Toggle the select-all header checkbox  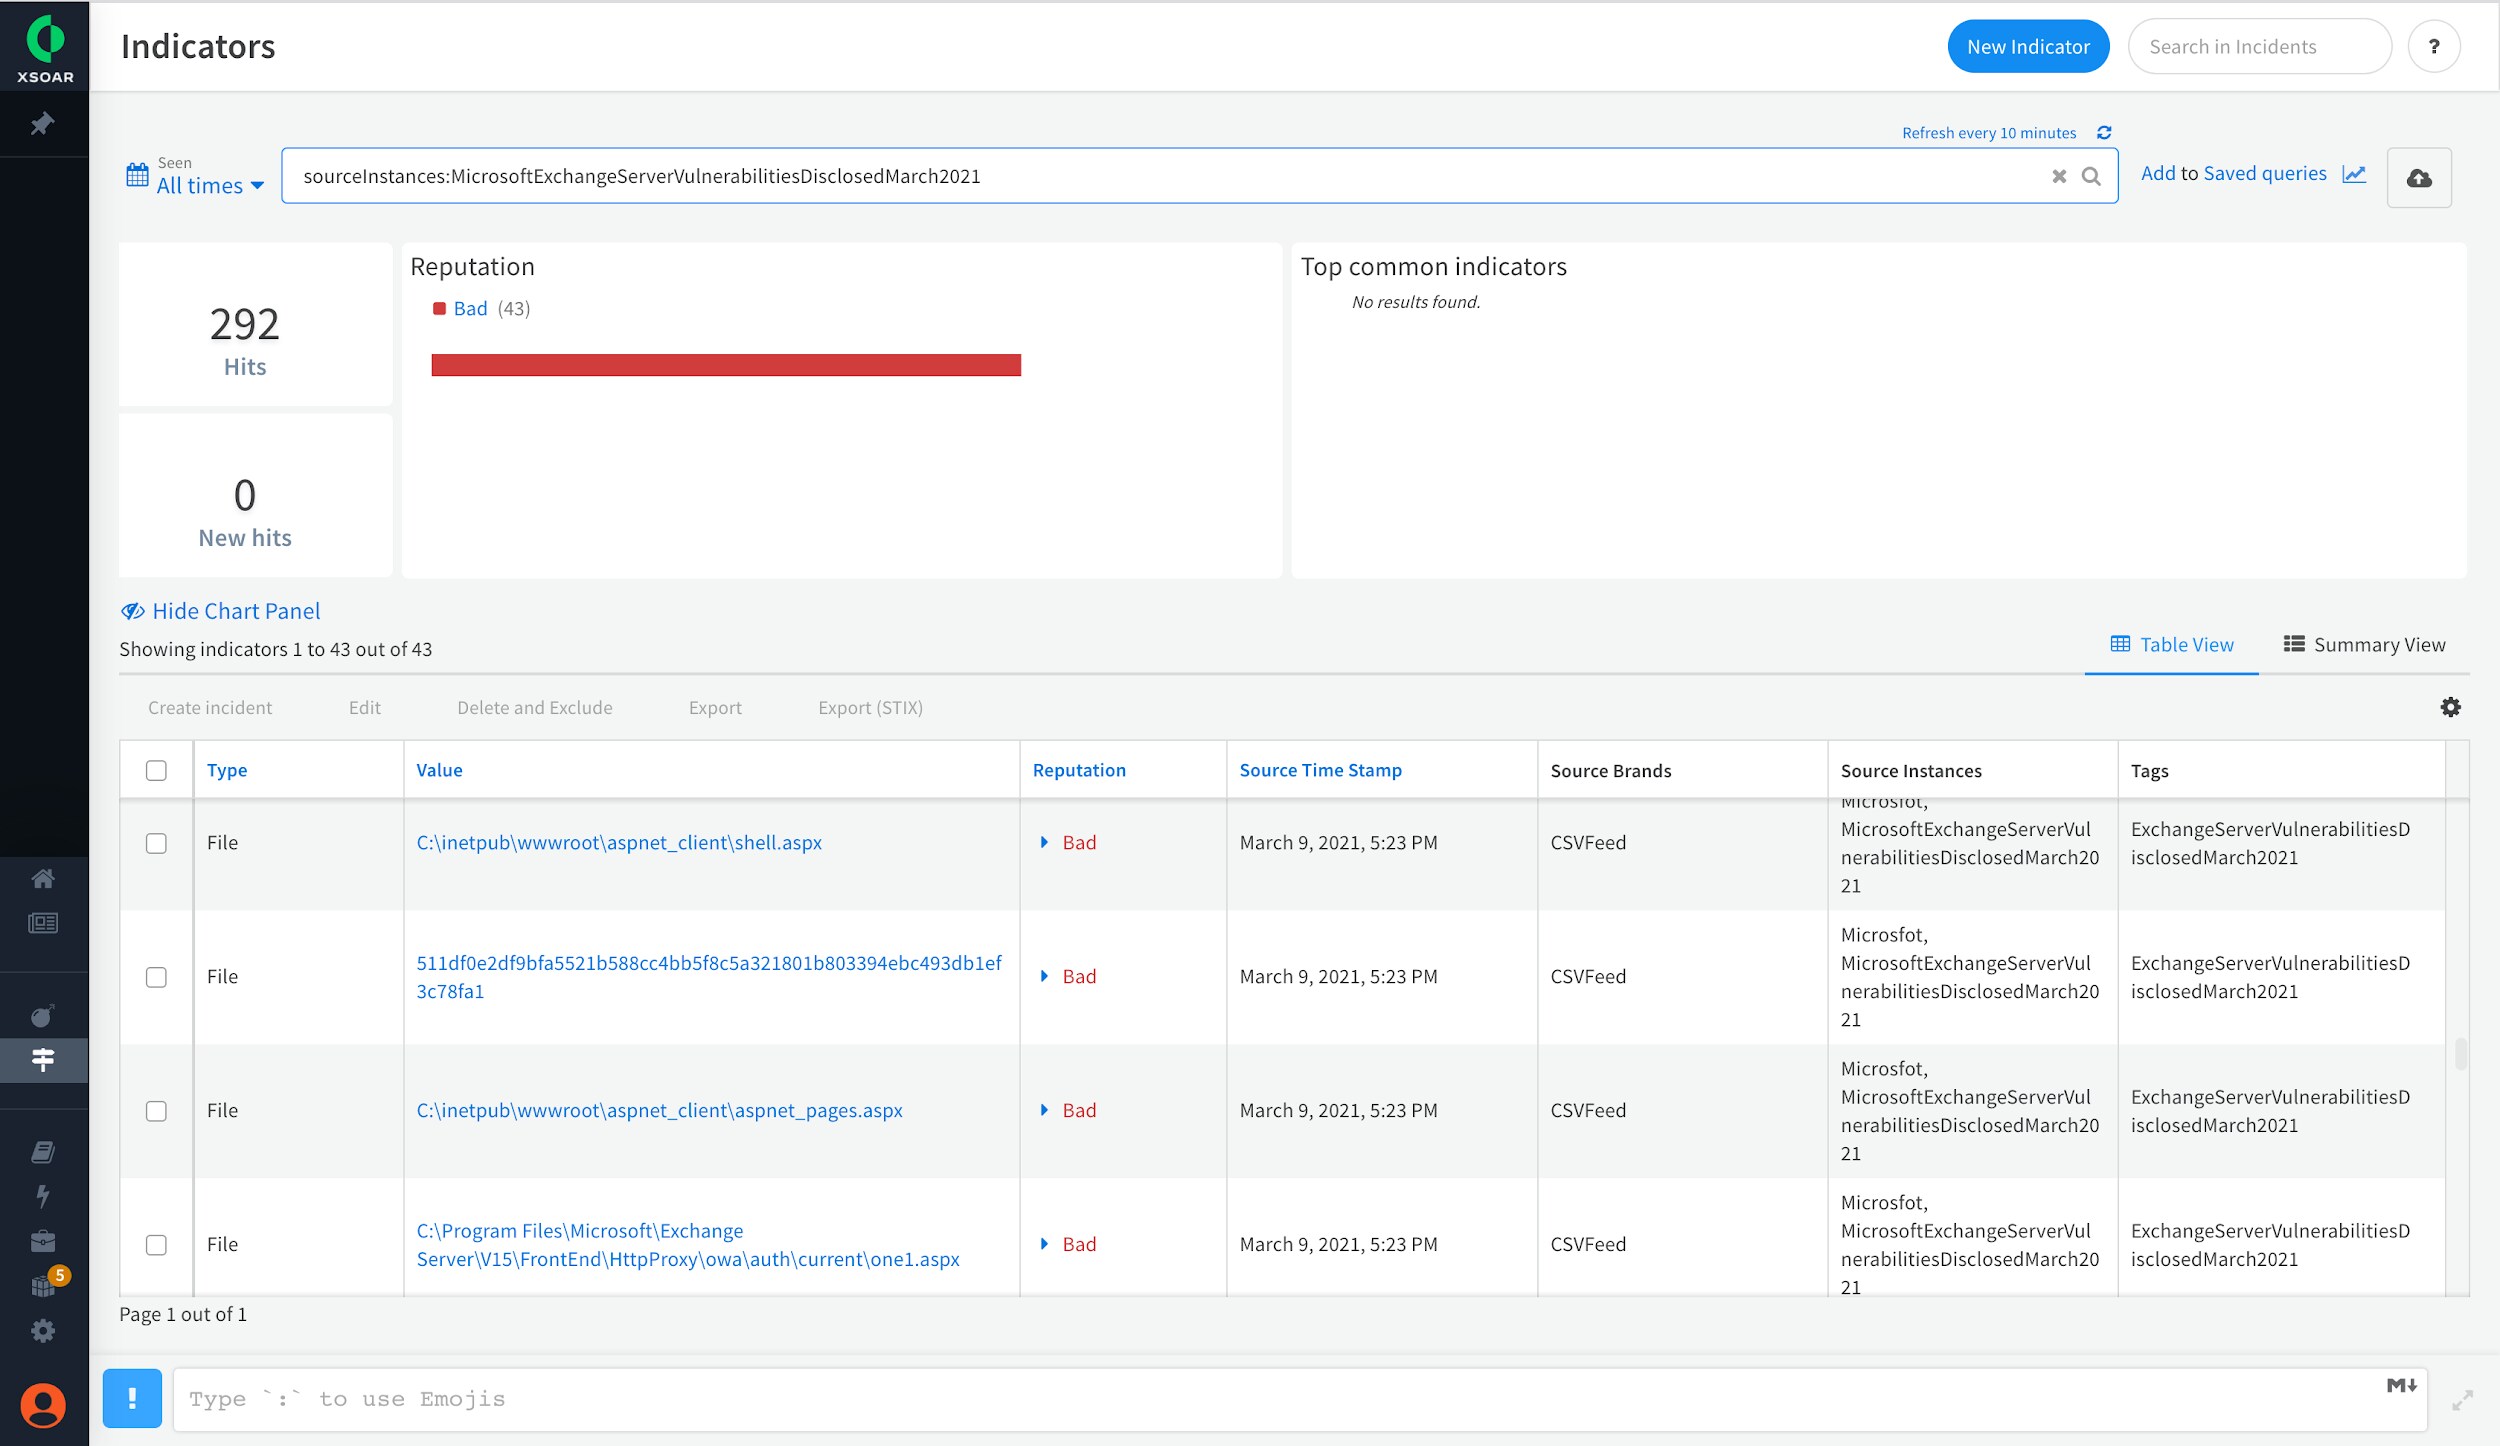156,770
